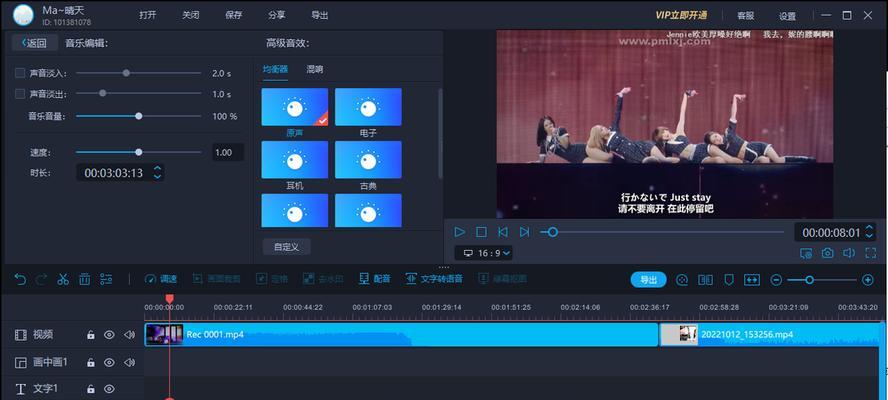The width and height of the screenshot is (888, 400).
Task: Open the 16:9 aspect ratio dropdown
Action: coord(484,253)
